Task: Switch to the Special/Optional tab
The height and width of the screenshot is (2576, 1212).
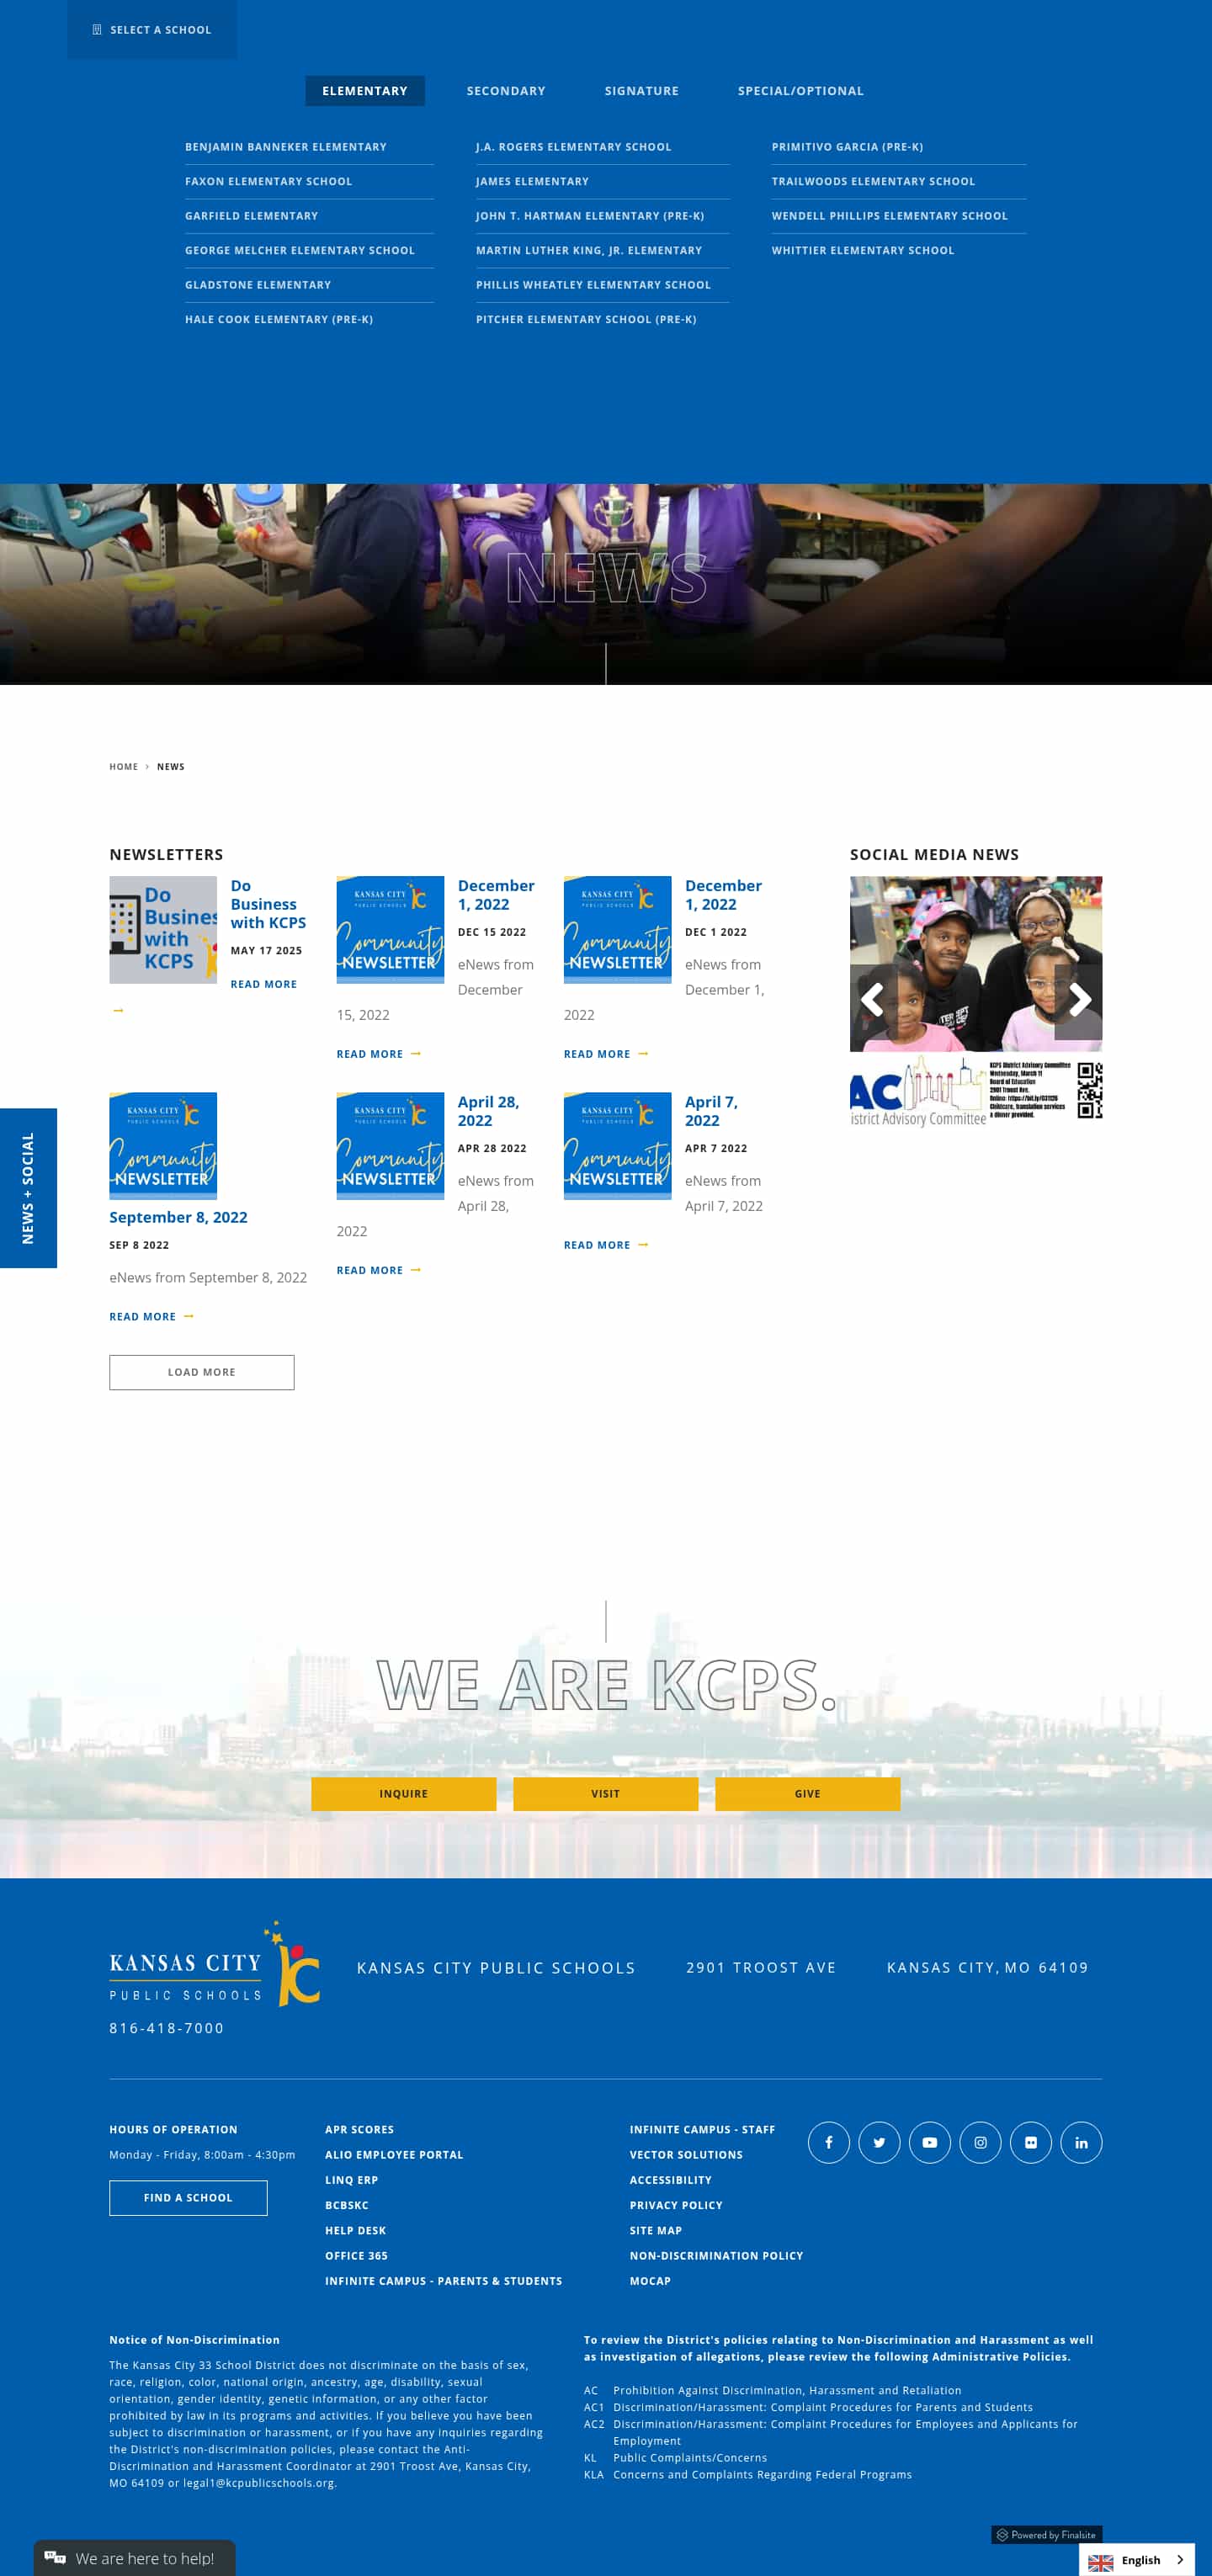Action: point(800,91)
